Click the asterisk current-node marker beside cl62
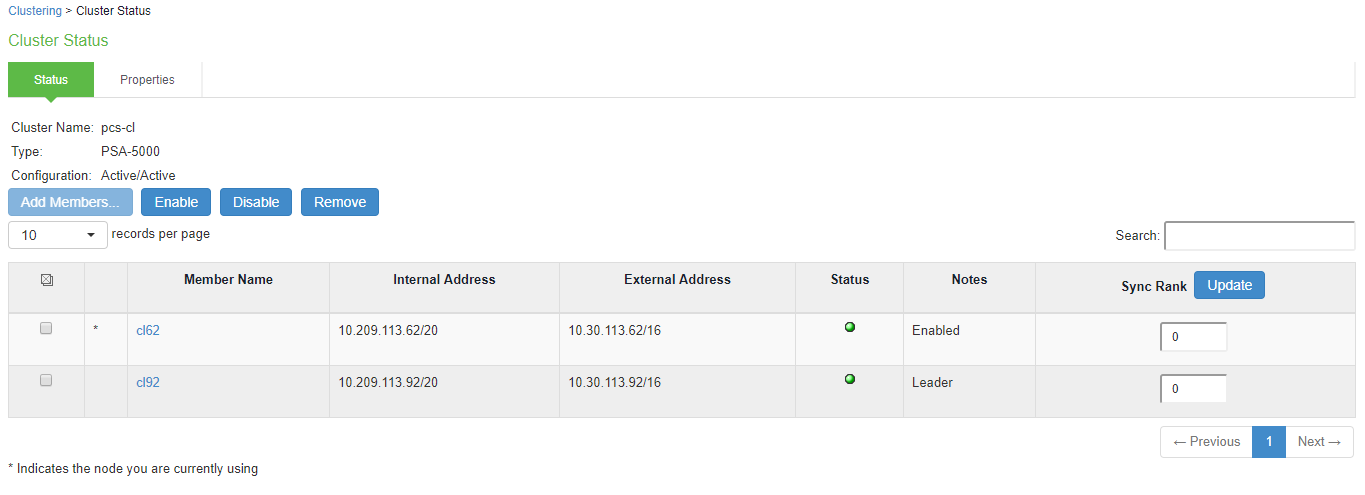This screenshot has width=1365, height=495. tap(96, 330)
